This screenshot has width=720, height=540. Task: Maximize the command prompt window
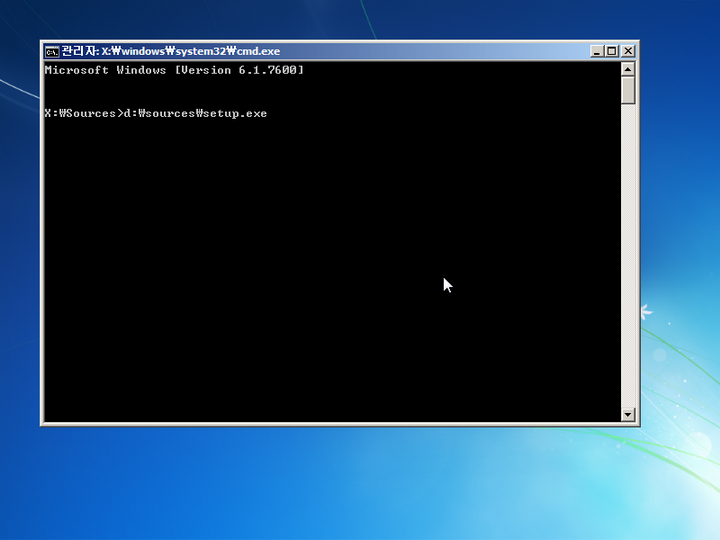[x=612, y=51]
